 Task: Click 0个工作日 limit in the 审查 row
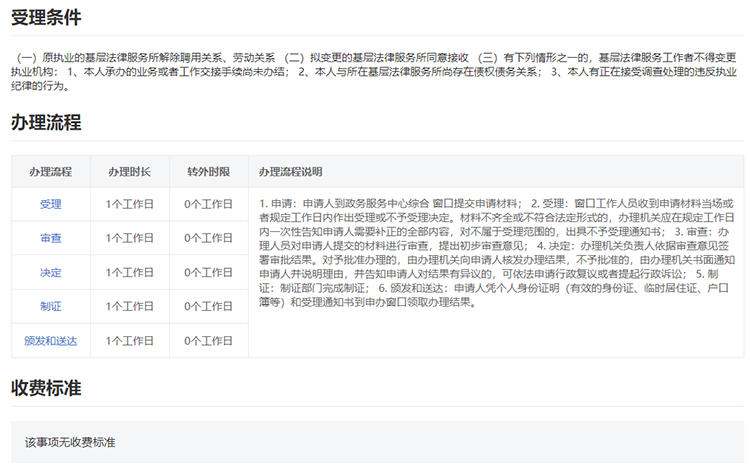pyautogui.click(x=209, y=238)
